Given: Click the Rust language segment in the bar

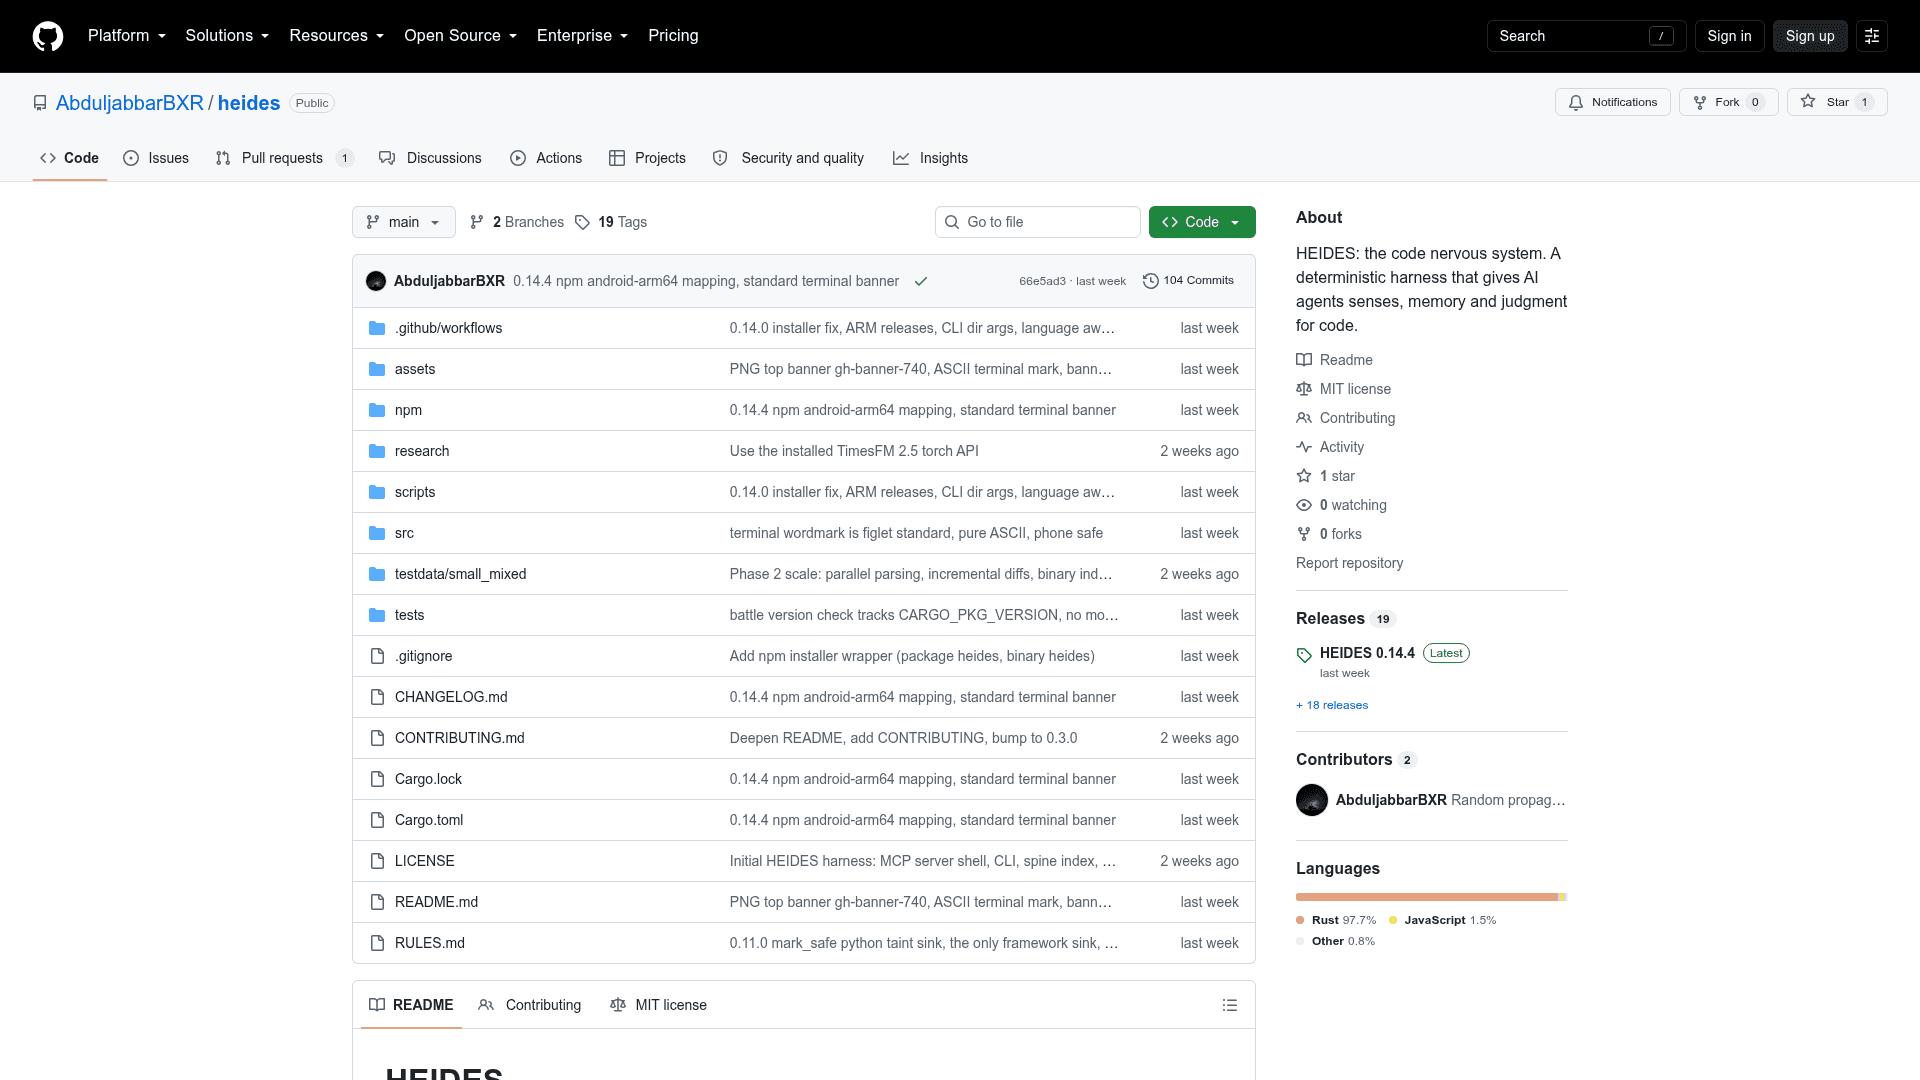Looking at the screenshot, I should tap(1427, 897).
